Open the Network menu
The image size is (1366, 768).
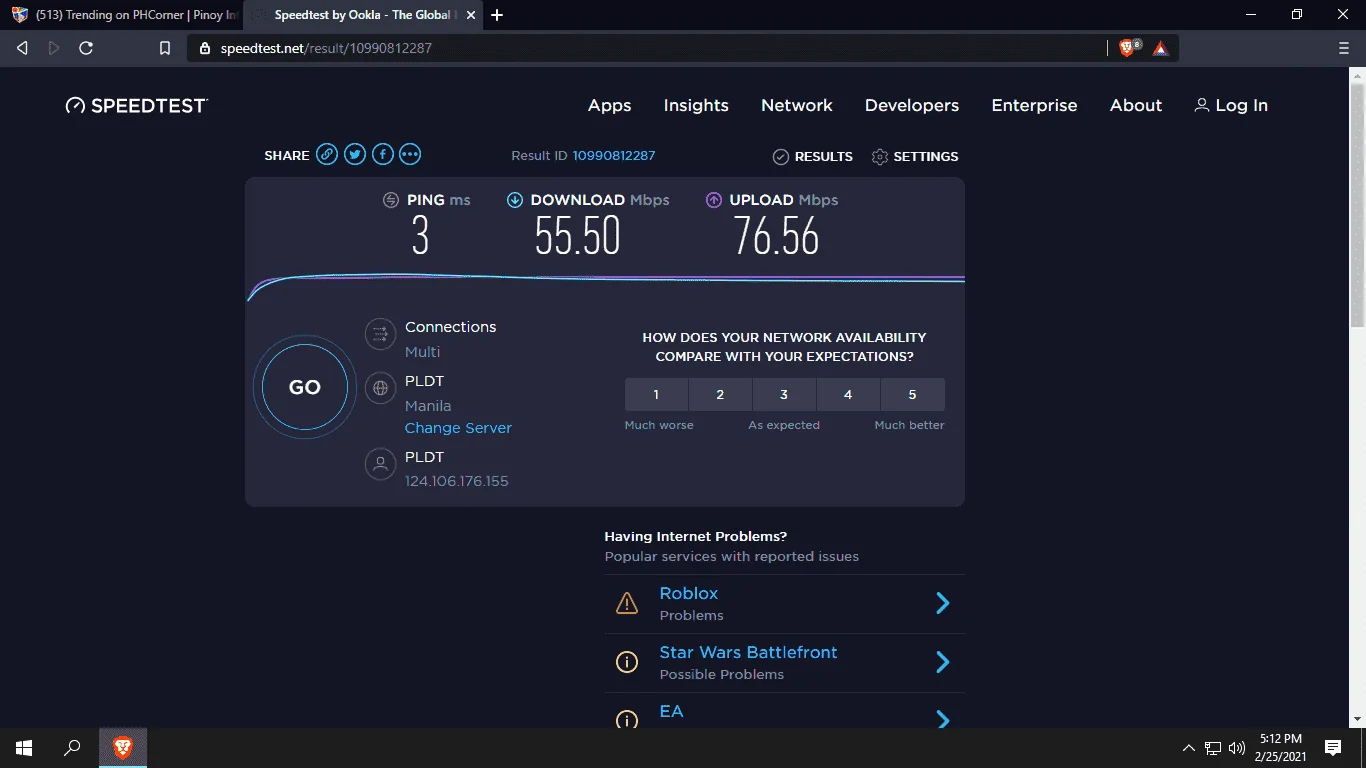[797, 105]
